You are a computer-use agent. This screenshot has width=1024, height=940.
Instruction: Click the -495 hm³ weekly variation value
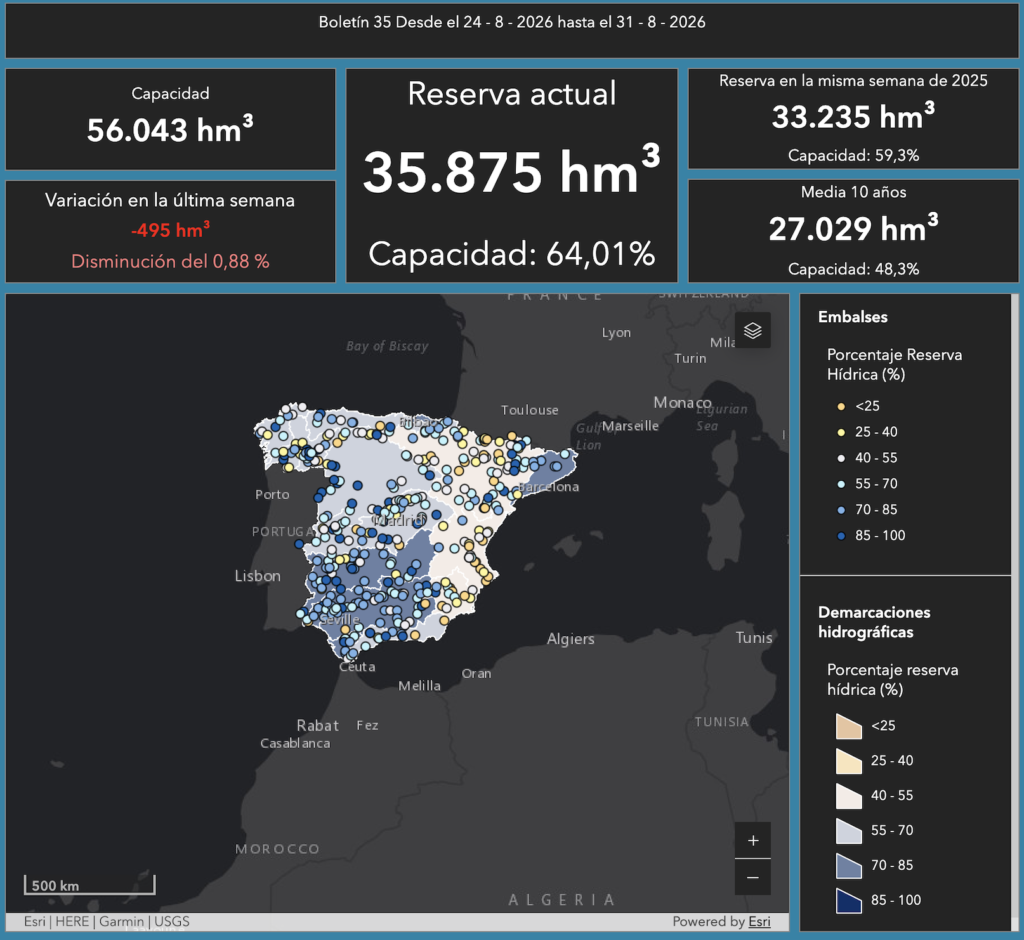tap(170, 230)
